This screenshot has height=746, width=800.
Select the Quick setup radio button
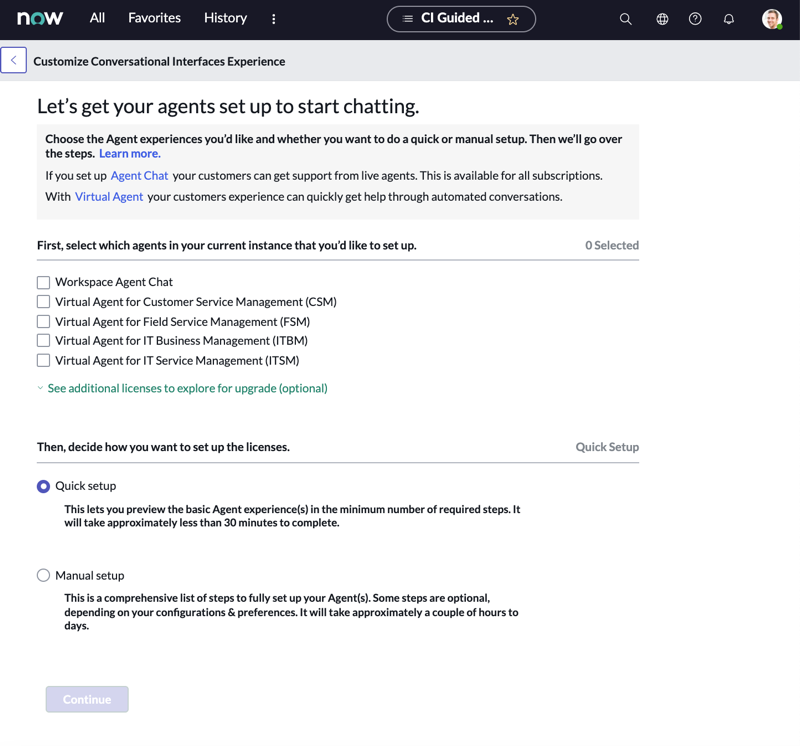tap(43, 486)
